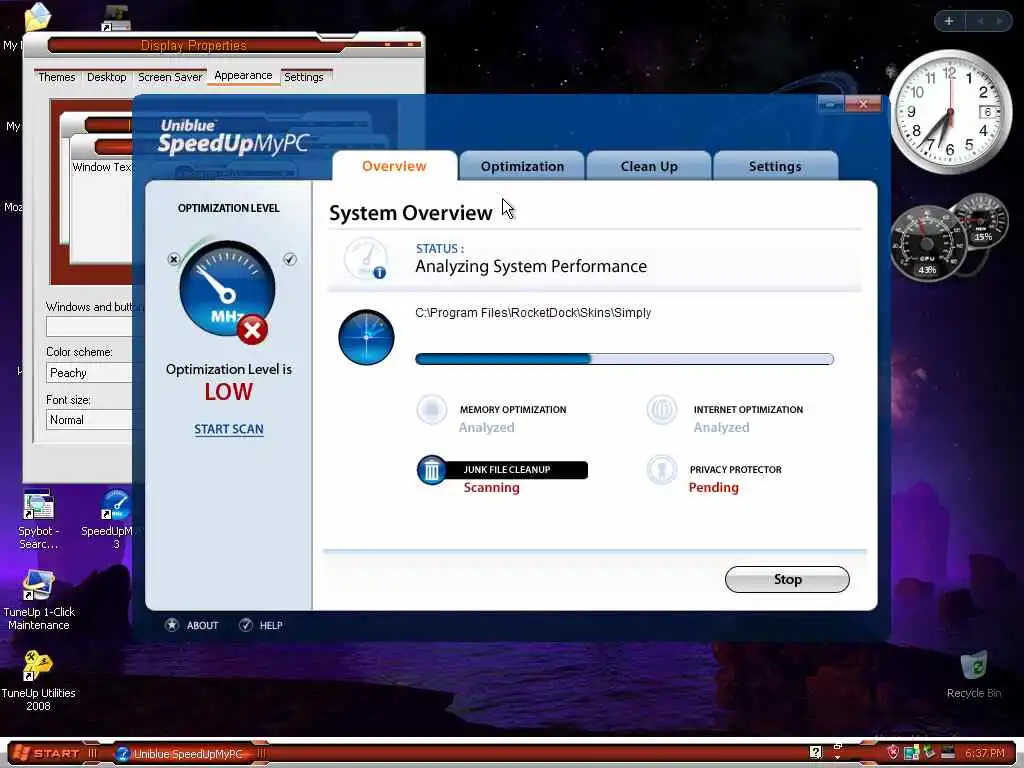Click the red Scanning status text
The width and height of the screenshot is (1024, 768).
492,487
